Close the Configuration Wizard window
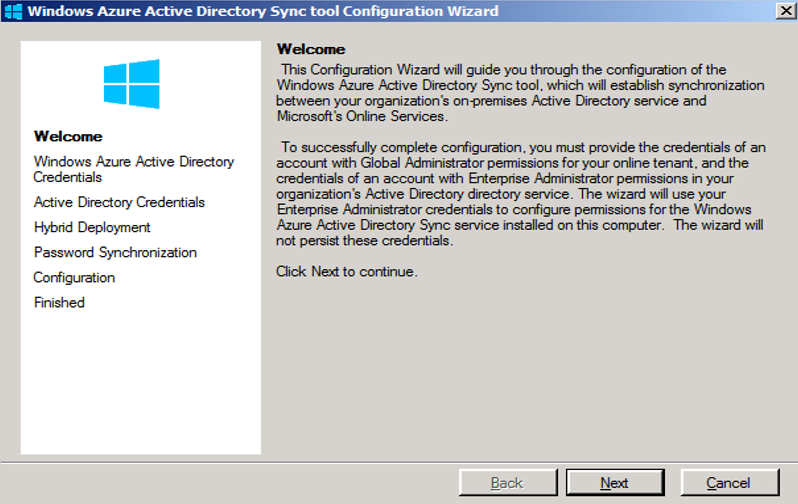 [785, 11]
